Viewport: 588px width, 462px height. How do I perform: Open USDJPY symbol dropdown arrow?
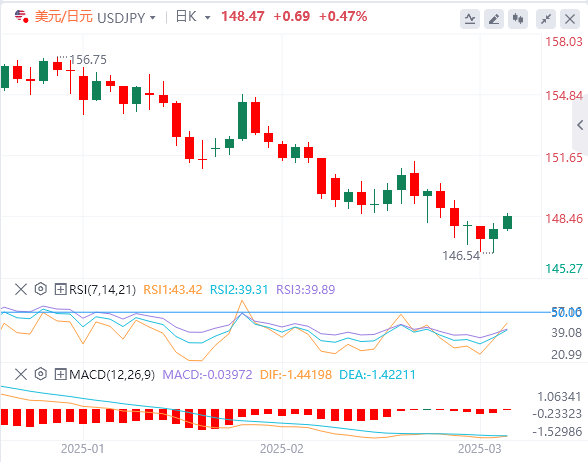pyautogui.click(x=153, y=18)
